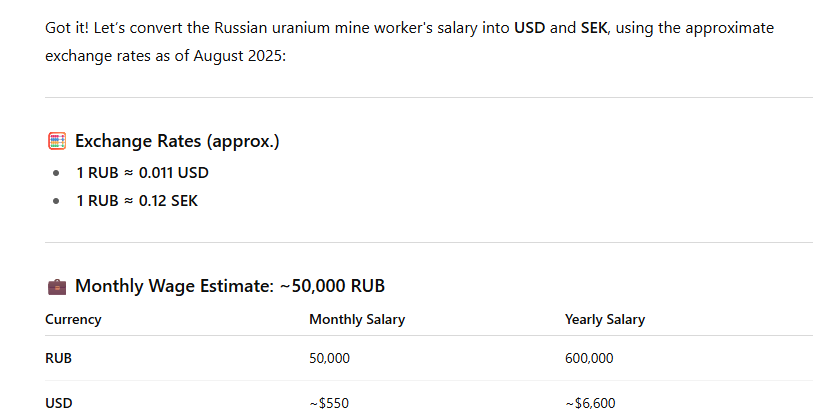This screenshot has width=817, height=420.
Task: Click the bold USD word in intro
Action: [529, 28]
